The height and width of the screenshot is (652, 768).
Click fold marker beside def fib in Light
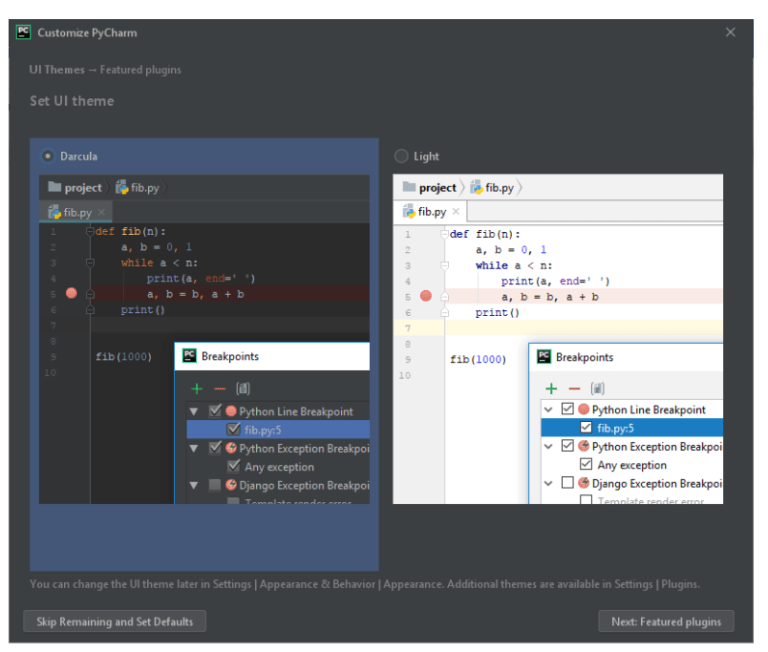point(445,234)
